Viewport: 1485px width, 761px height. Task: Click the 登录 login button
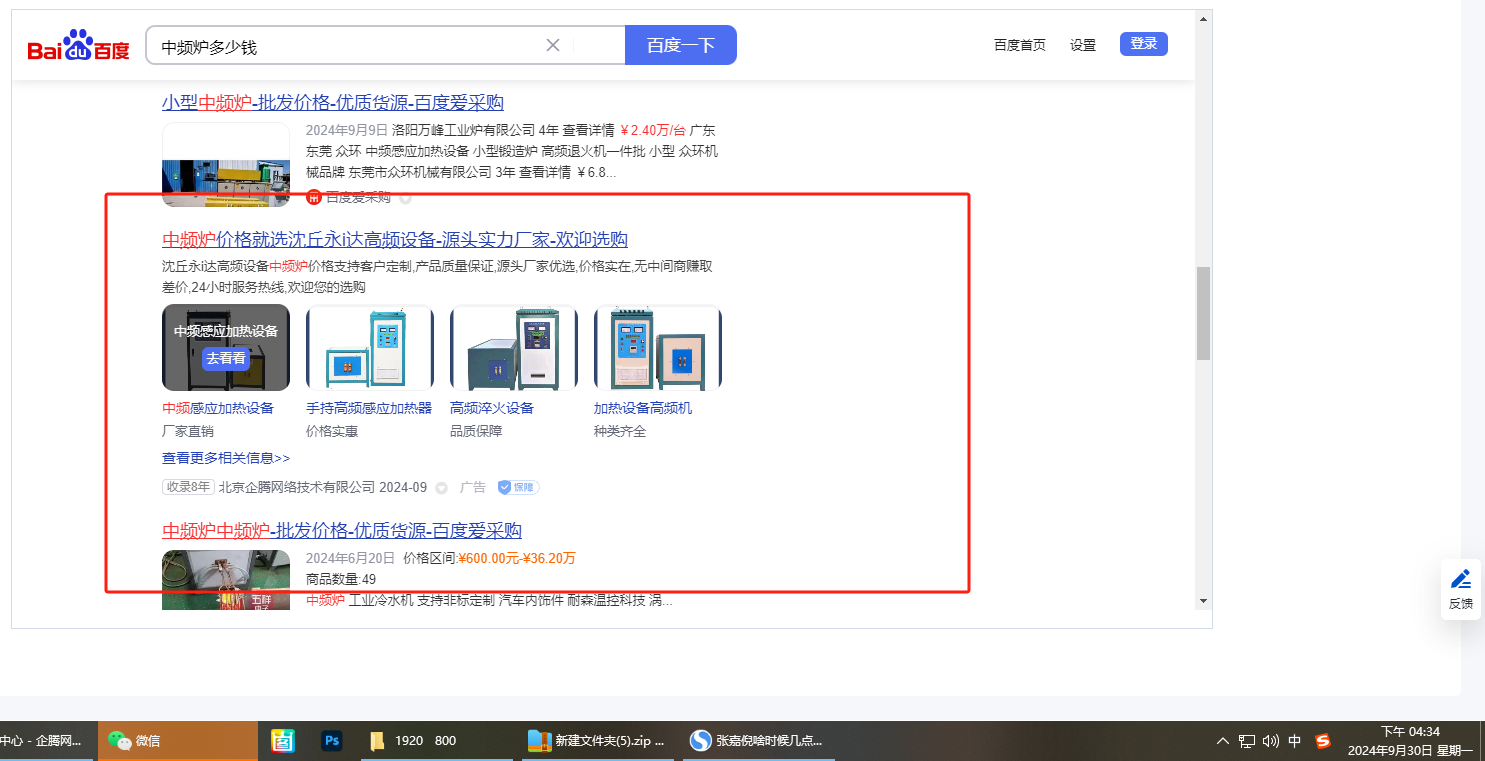click(1144, 44)
